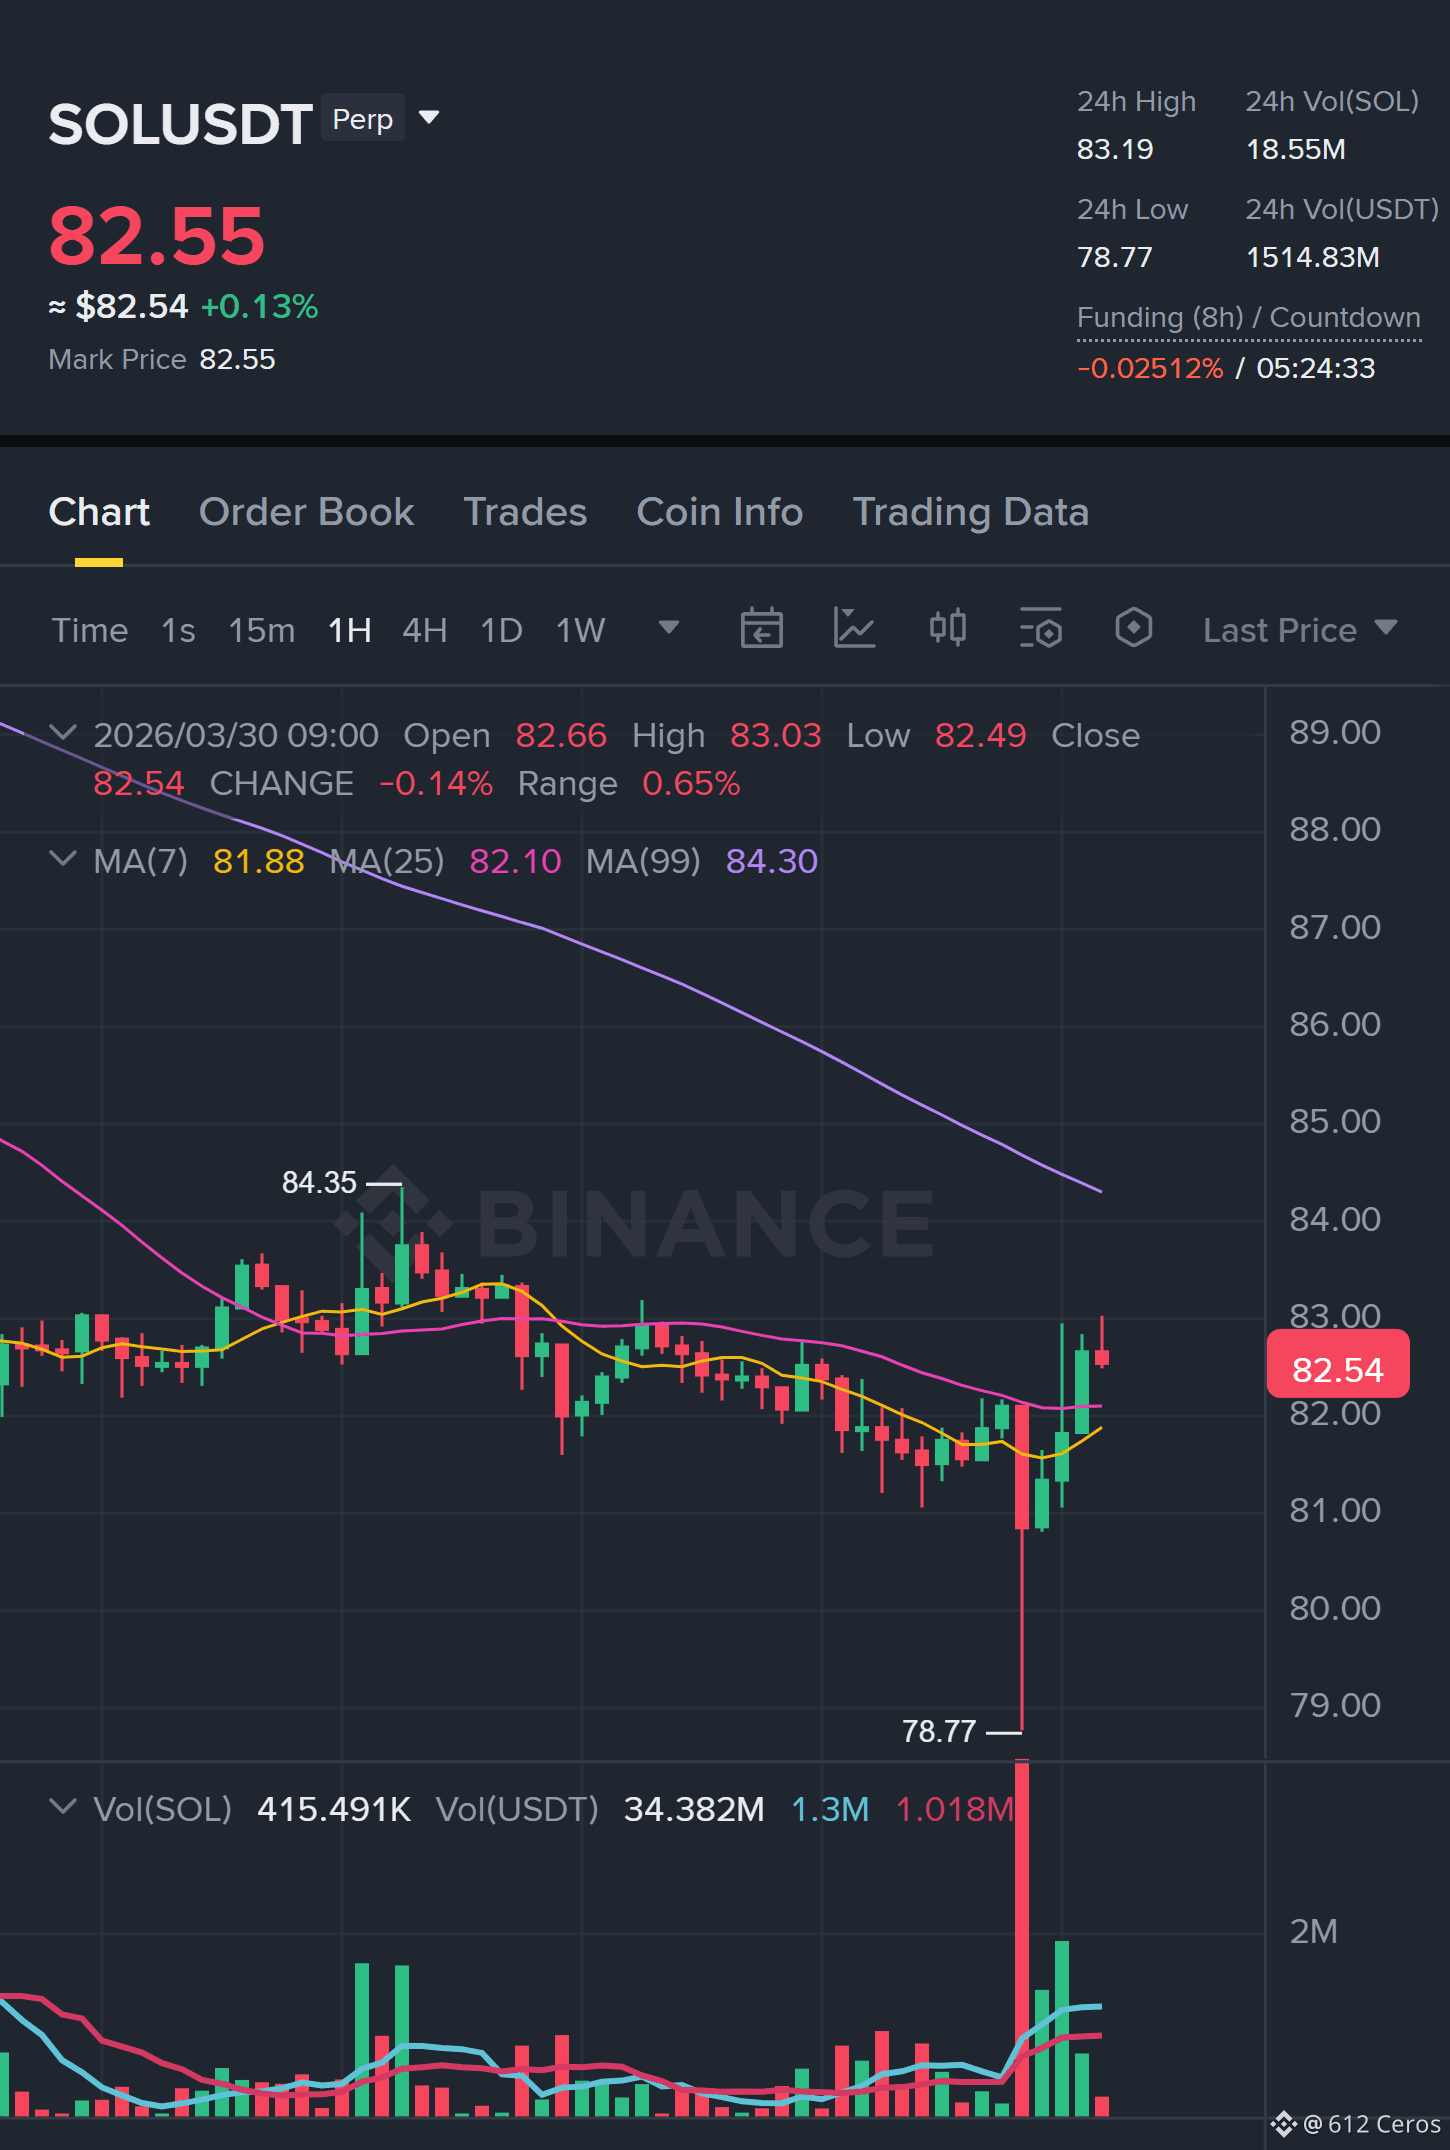Click the hexagon chart preferences icon

[x=1133, y=629]
